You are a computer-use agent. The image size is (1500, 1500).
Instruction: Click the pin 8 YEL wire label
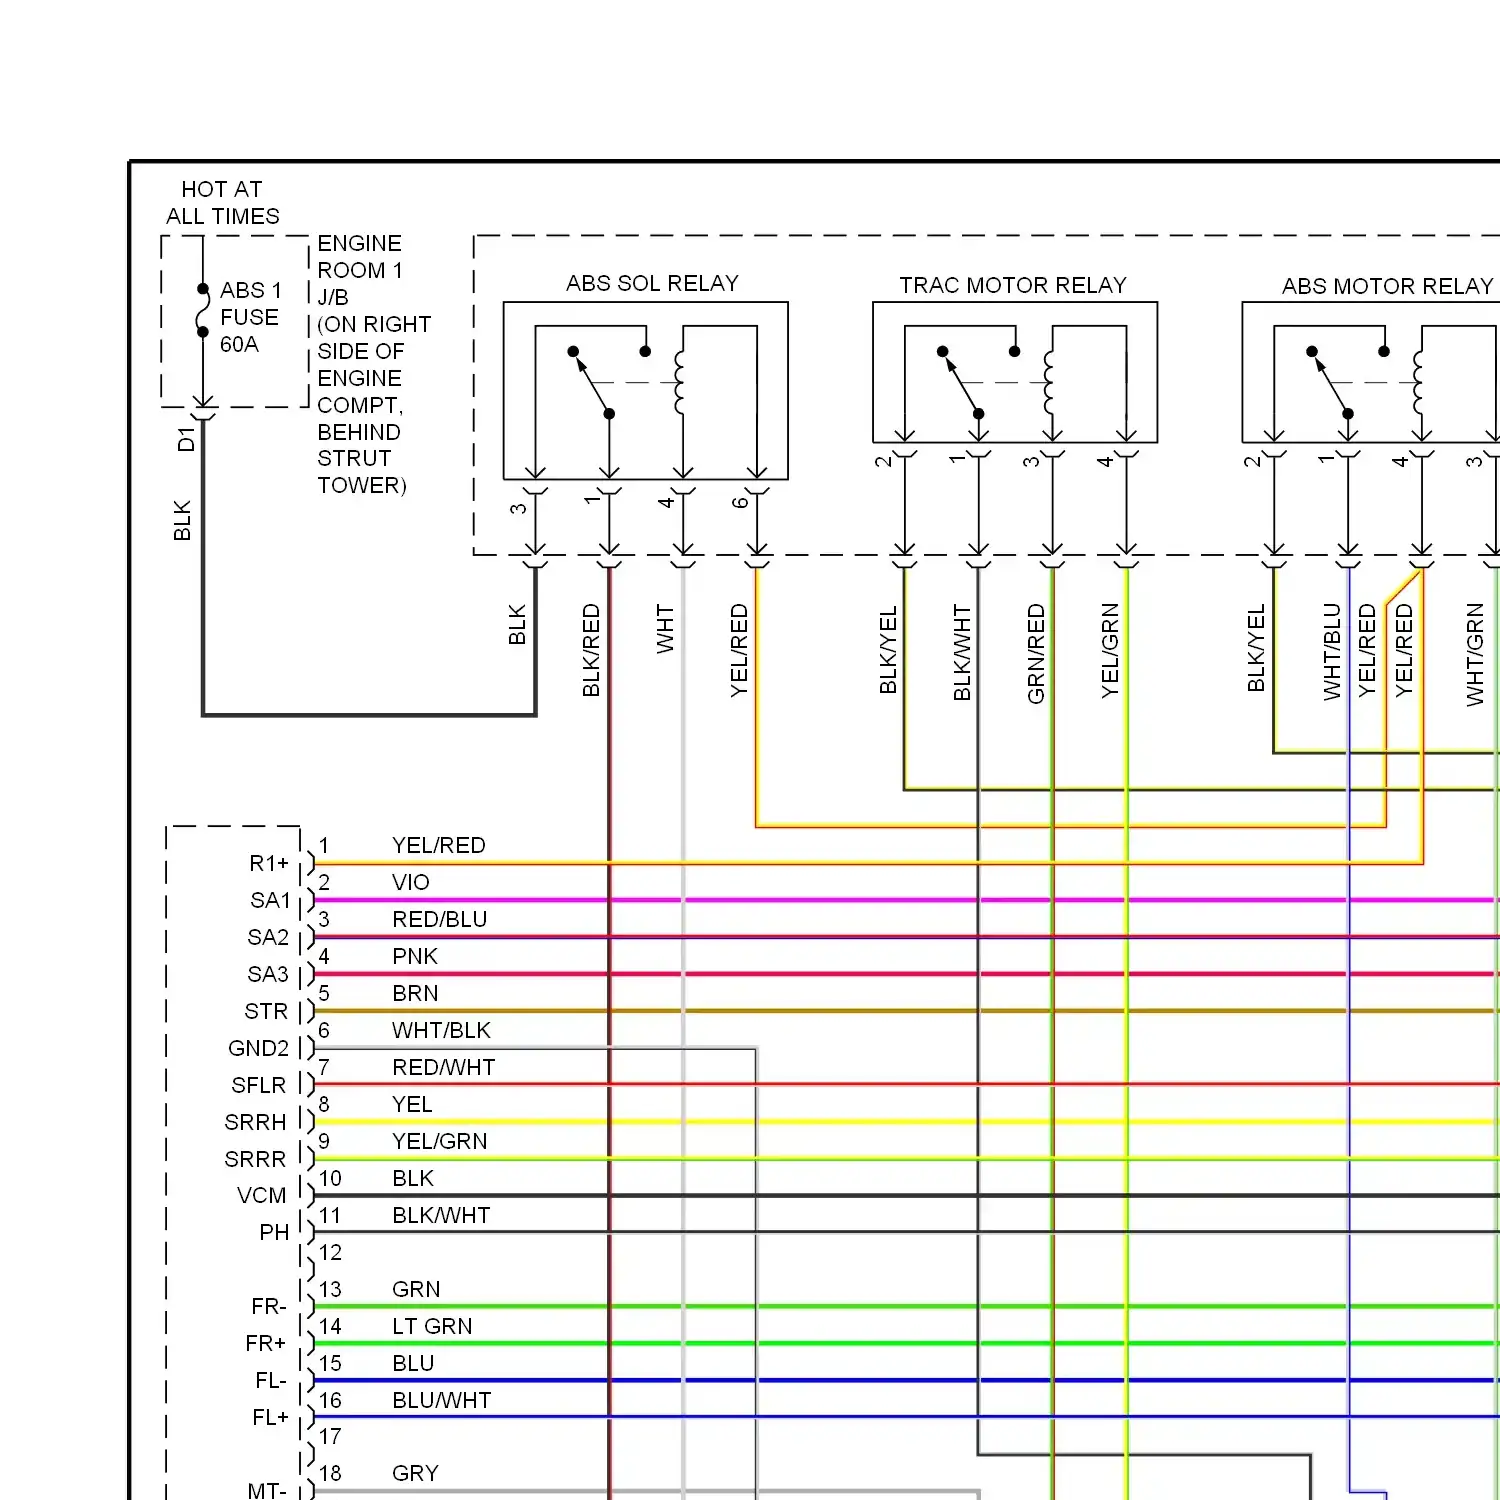(x=412, y=1104)
